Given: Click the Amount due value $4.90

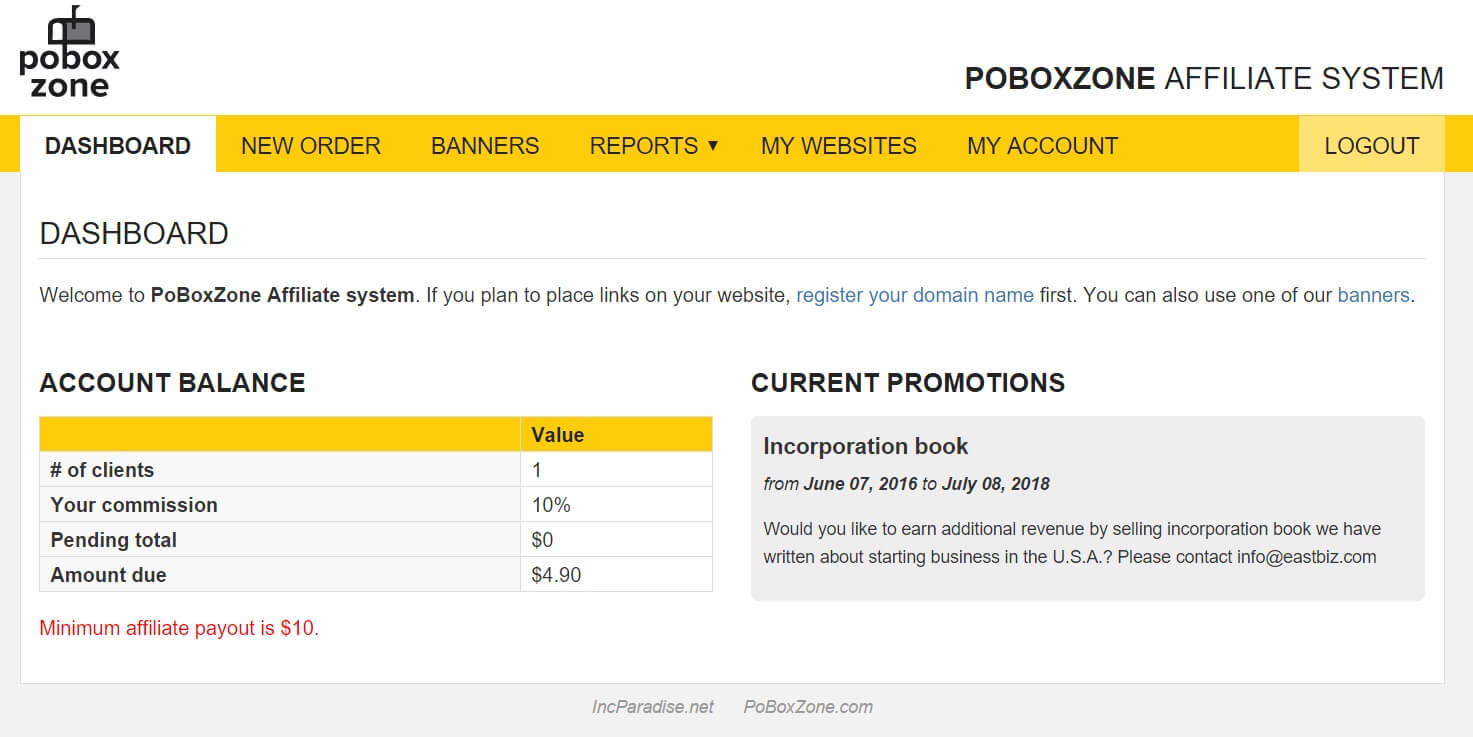Looking at the screenshot, I should [x=557, y=575].
